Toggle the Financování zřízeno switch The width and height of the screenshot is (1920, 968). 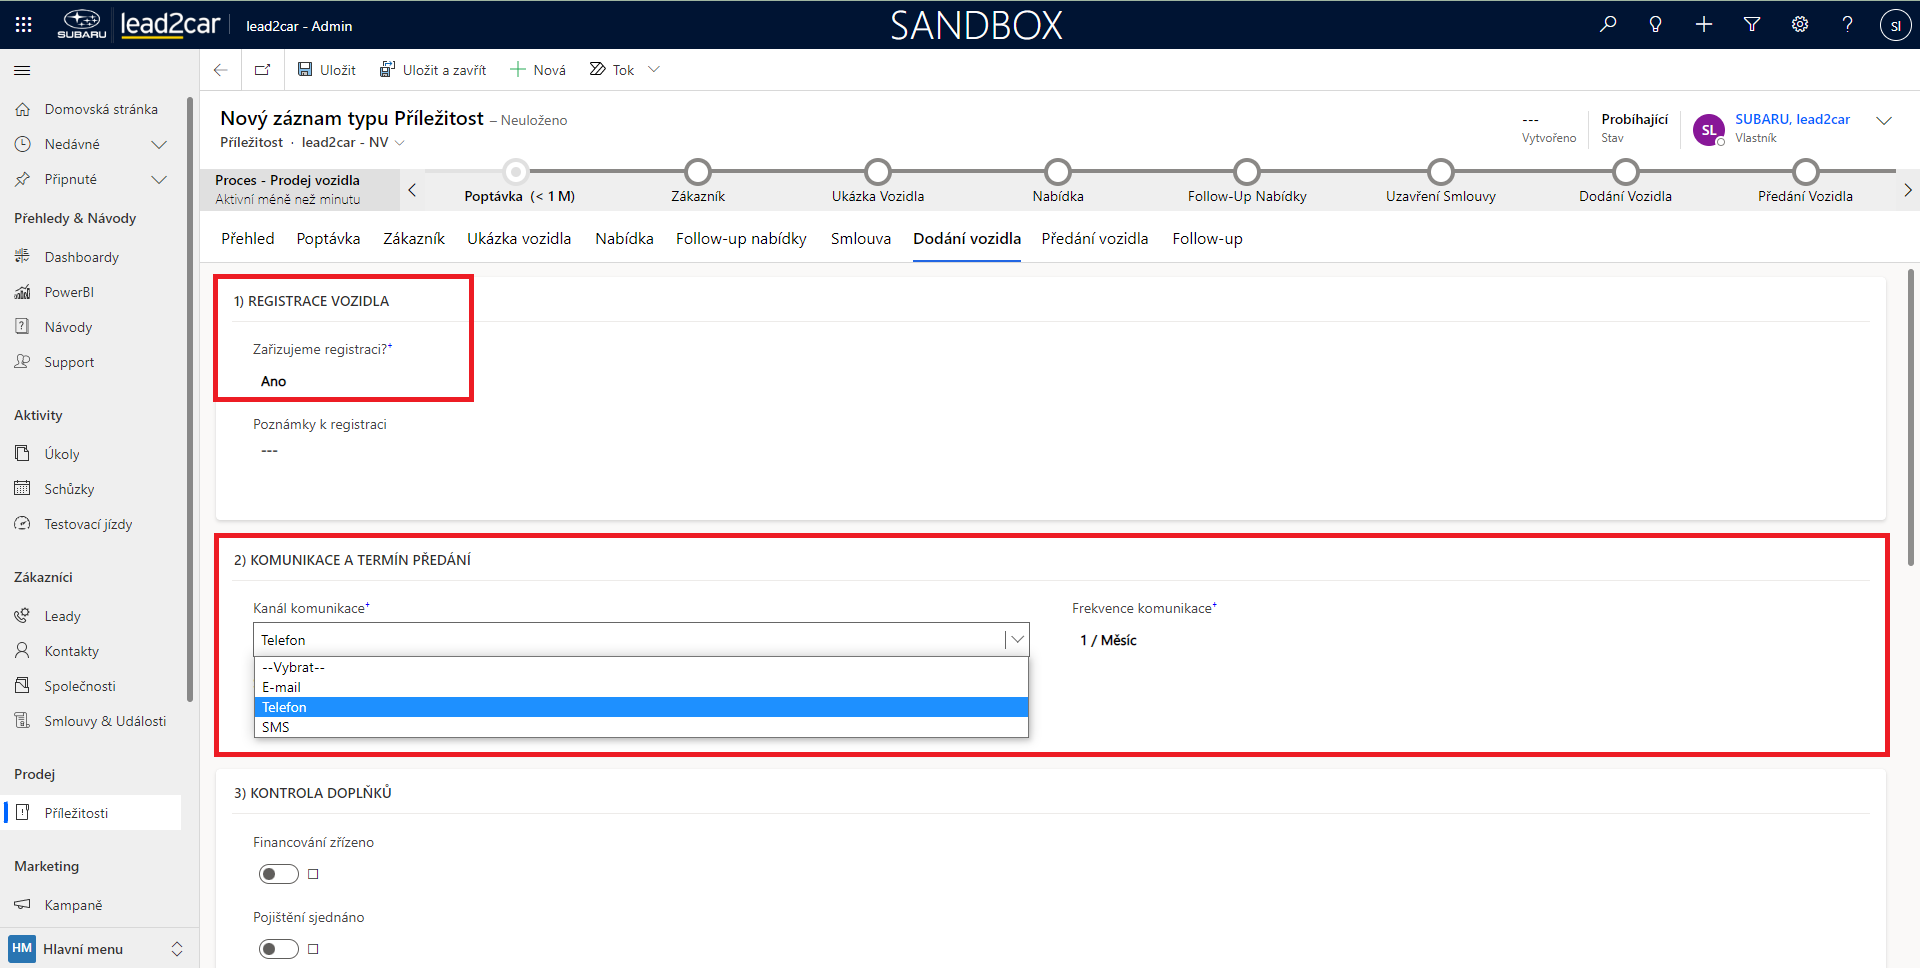click(x=279, y=874)
